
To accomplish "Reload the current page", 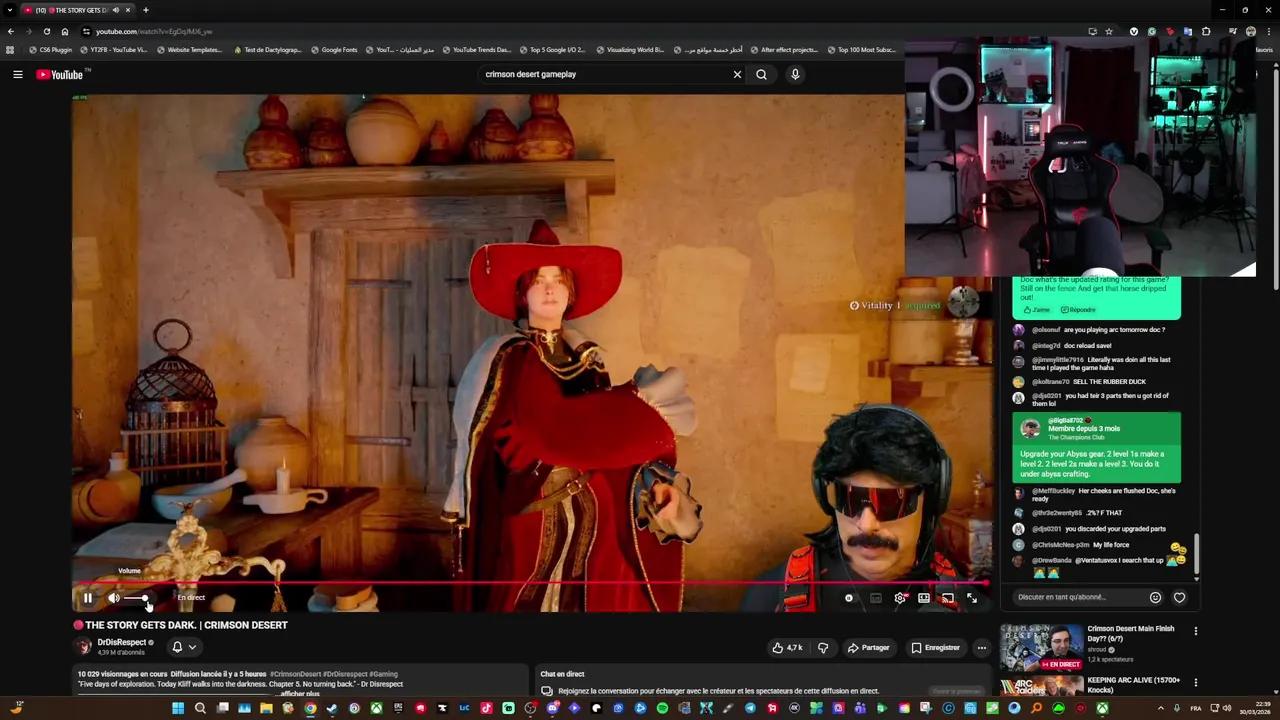I will 46,31.
